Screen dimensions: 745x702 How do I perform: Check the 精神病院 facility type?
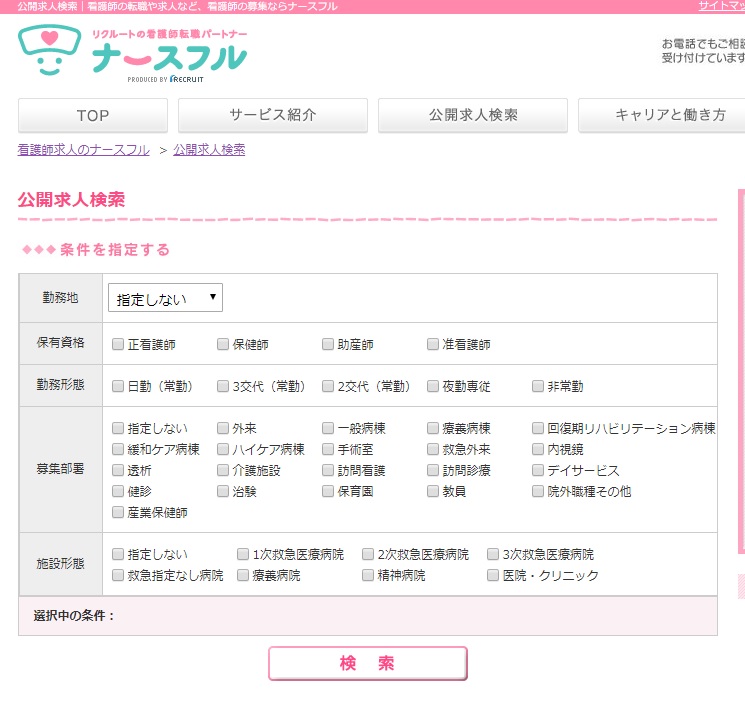click(x=368, y=575)
